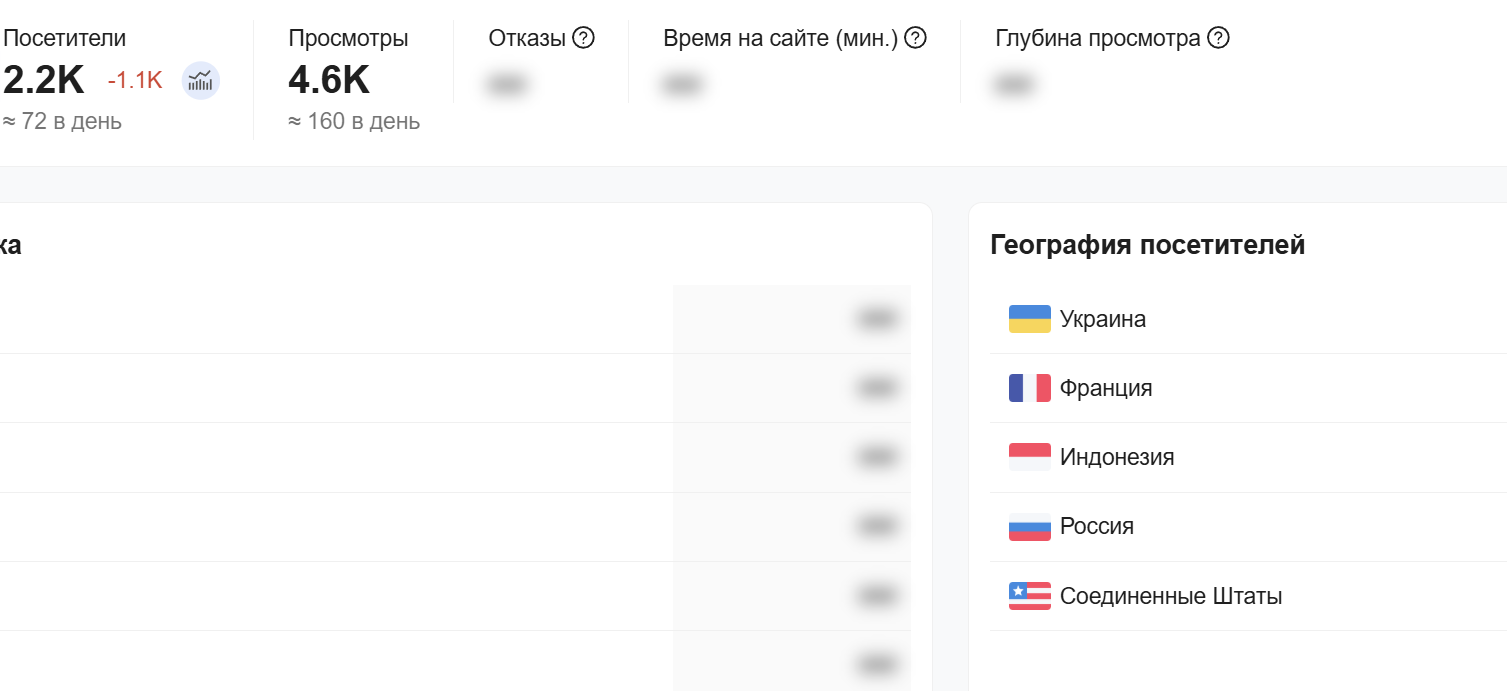Screen dimensions: 1507x691
Task: Click the France flag icon
Action: tap(1029, 387)
